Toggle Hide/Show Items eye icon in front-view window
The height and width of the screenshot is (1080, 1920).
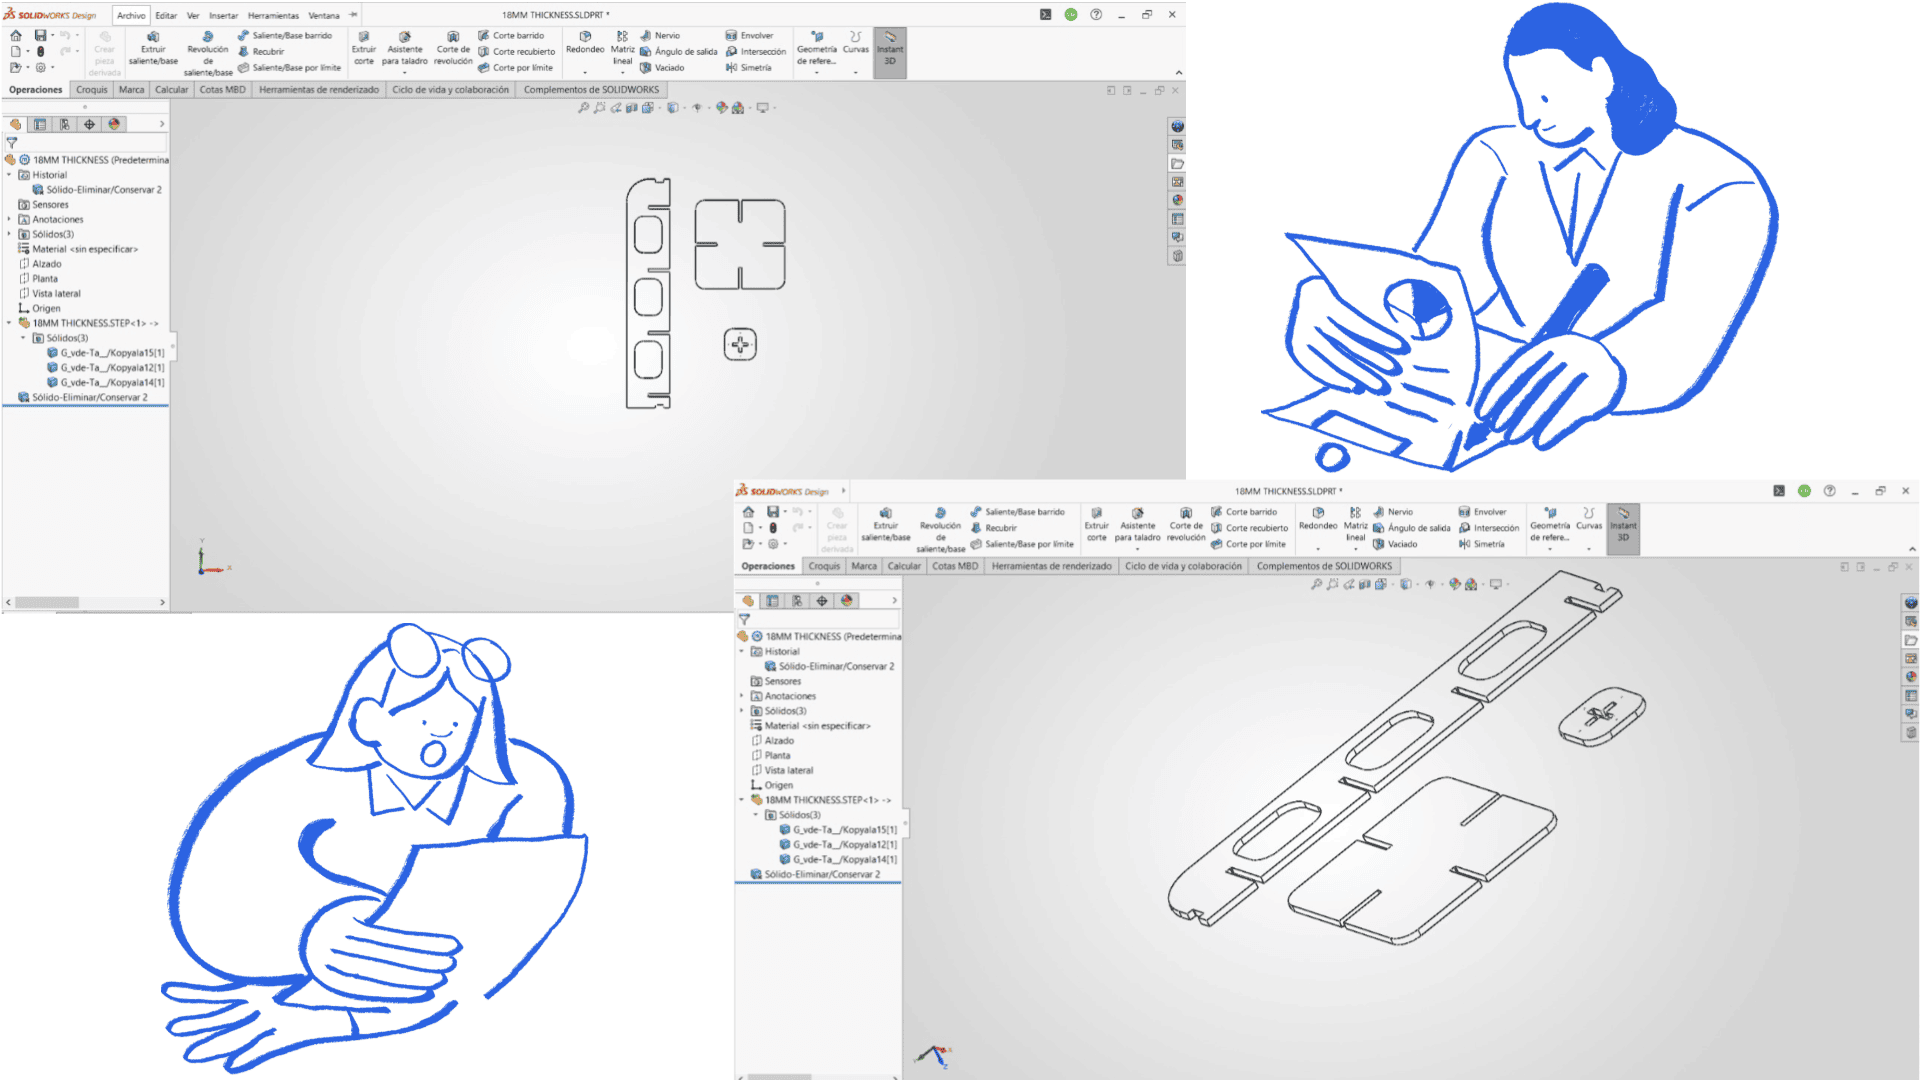click(x=697, y=108)
